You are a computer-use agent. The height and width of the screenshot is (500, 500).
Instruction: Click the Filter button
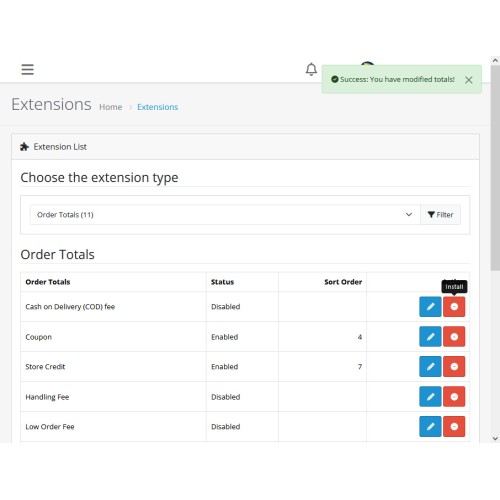pyautogui.click(x=440, y=215)
